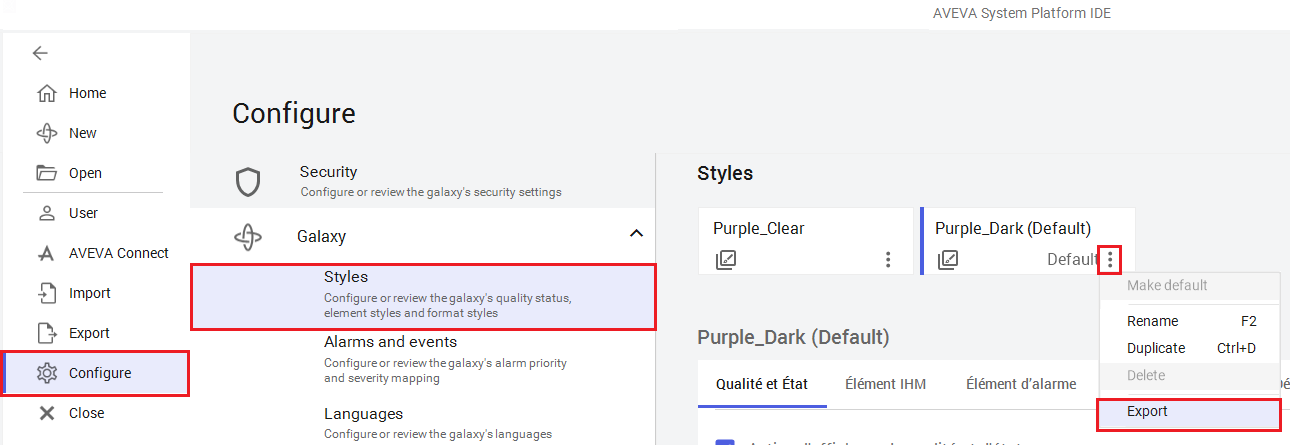Open Purple_Clear three-dot options menu
Image resolution: width=1290 pixels, height=445 pixels.
point(888,260)
